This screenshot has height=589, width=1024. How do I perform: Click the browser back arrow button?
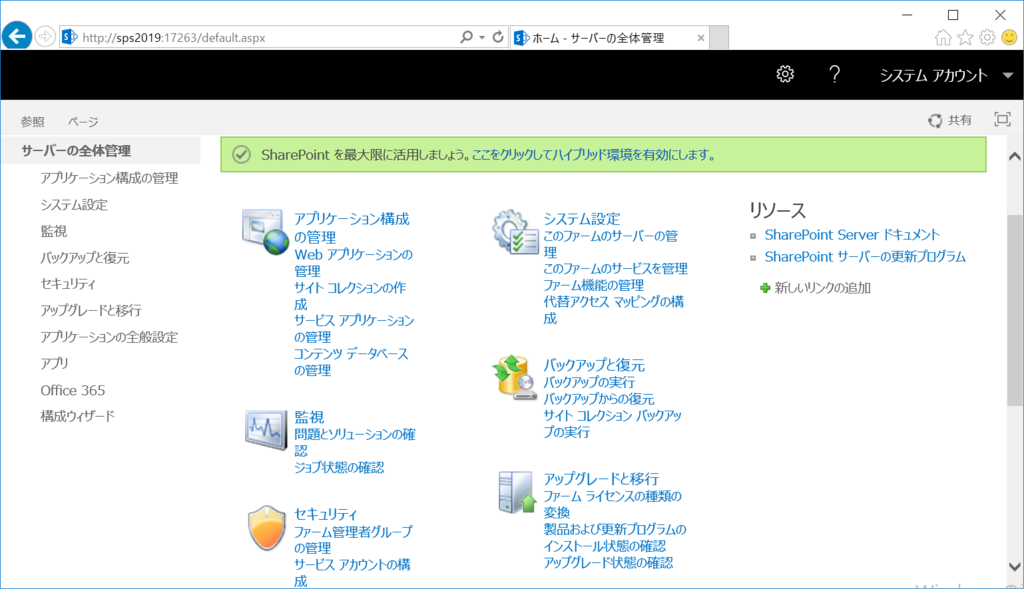[17, 36]
